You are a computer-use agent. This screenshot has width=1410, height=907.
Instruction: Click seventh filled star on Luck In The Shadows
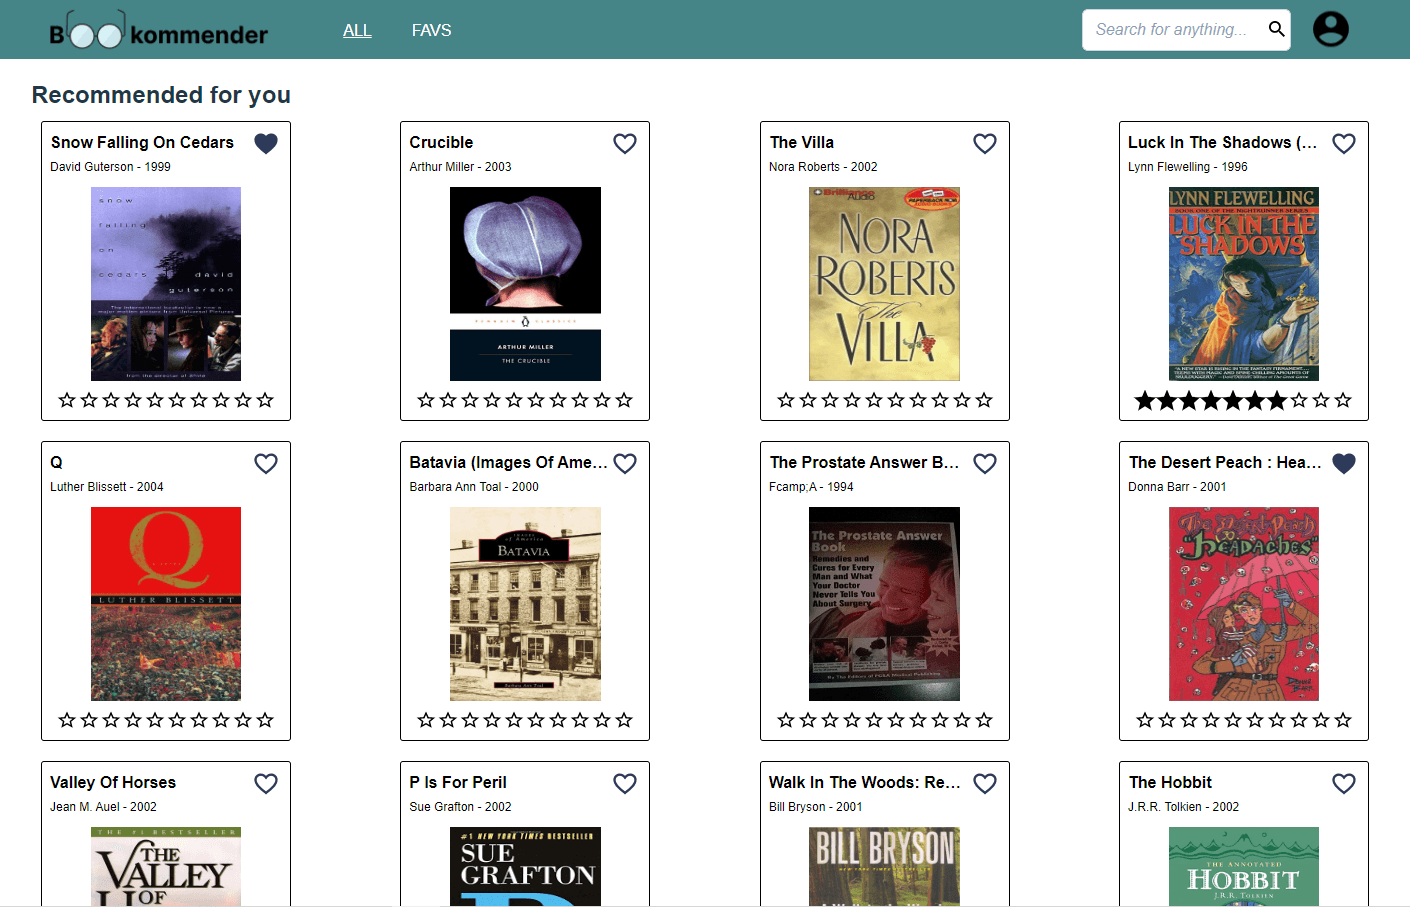pos(1277,400)
